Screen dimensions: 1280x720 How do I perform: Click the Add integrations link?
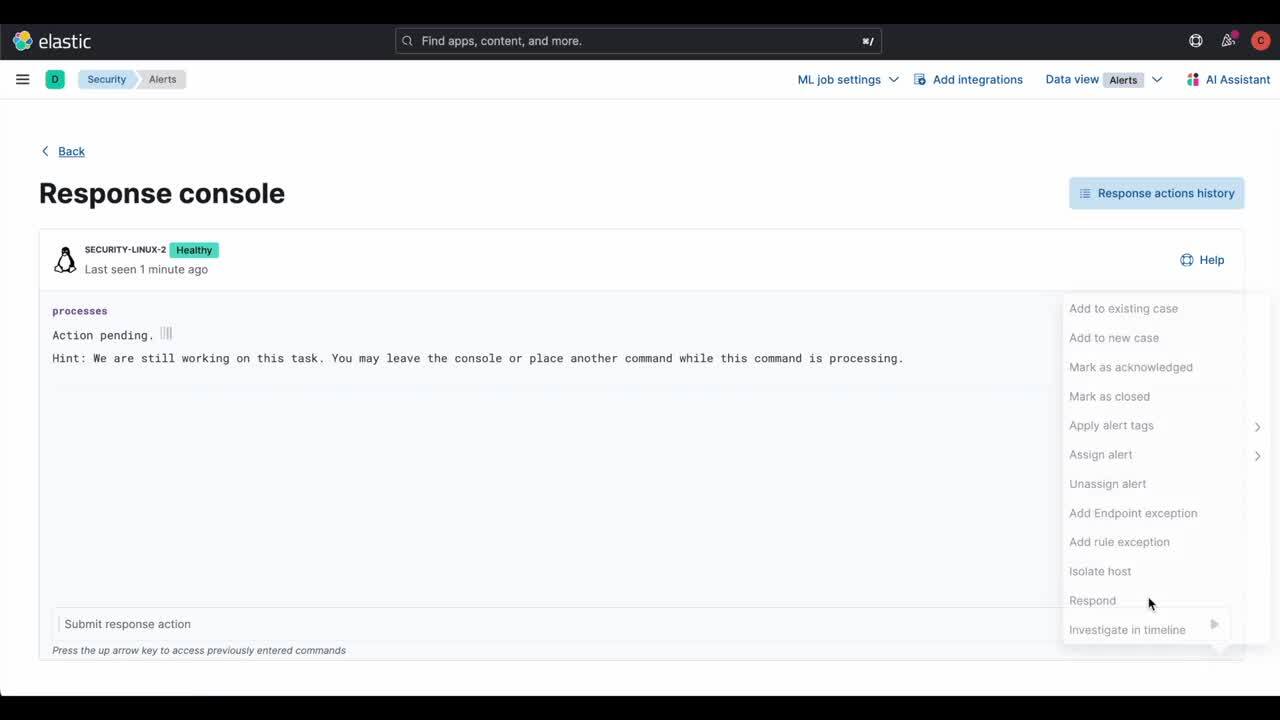977,79
